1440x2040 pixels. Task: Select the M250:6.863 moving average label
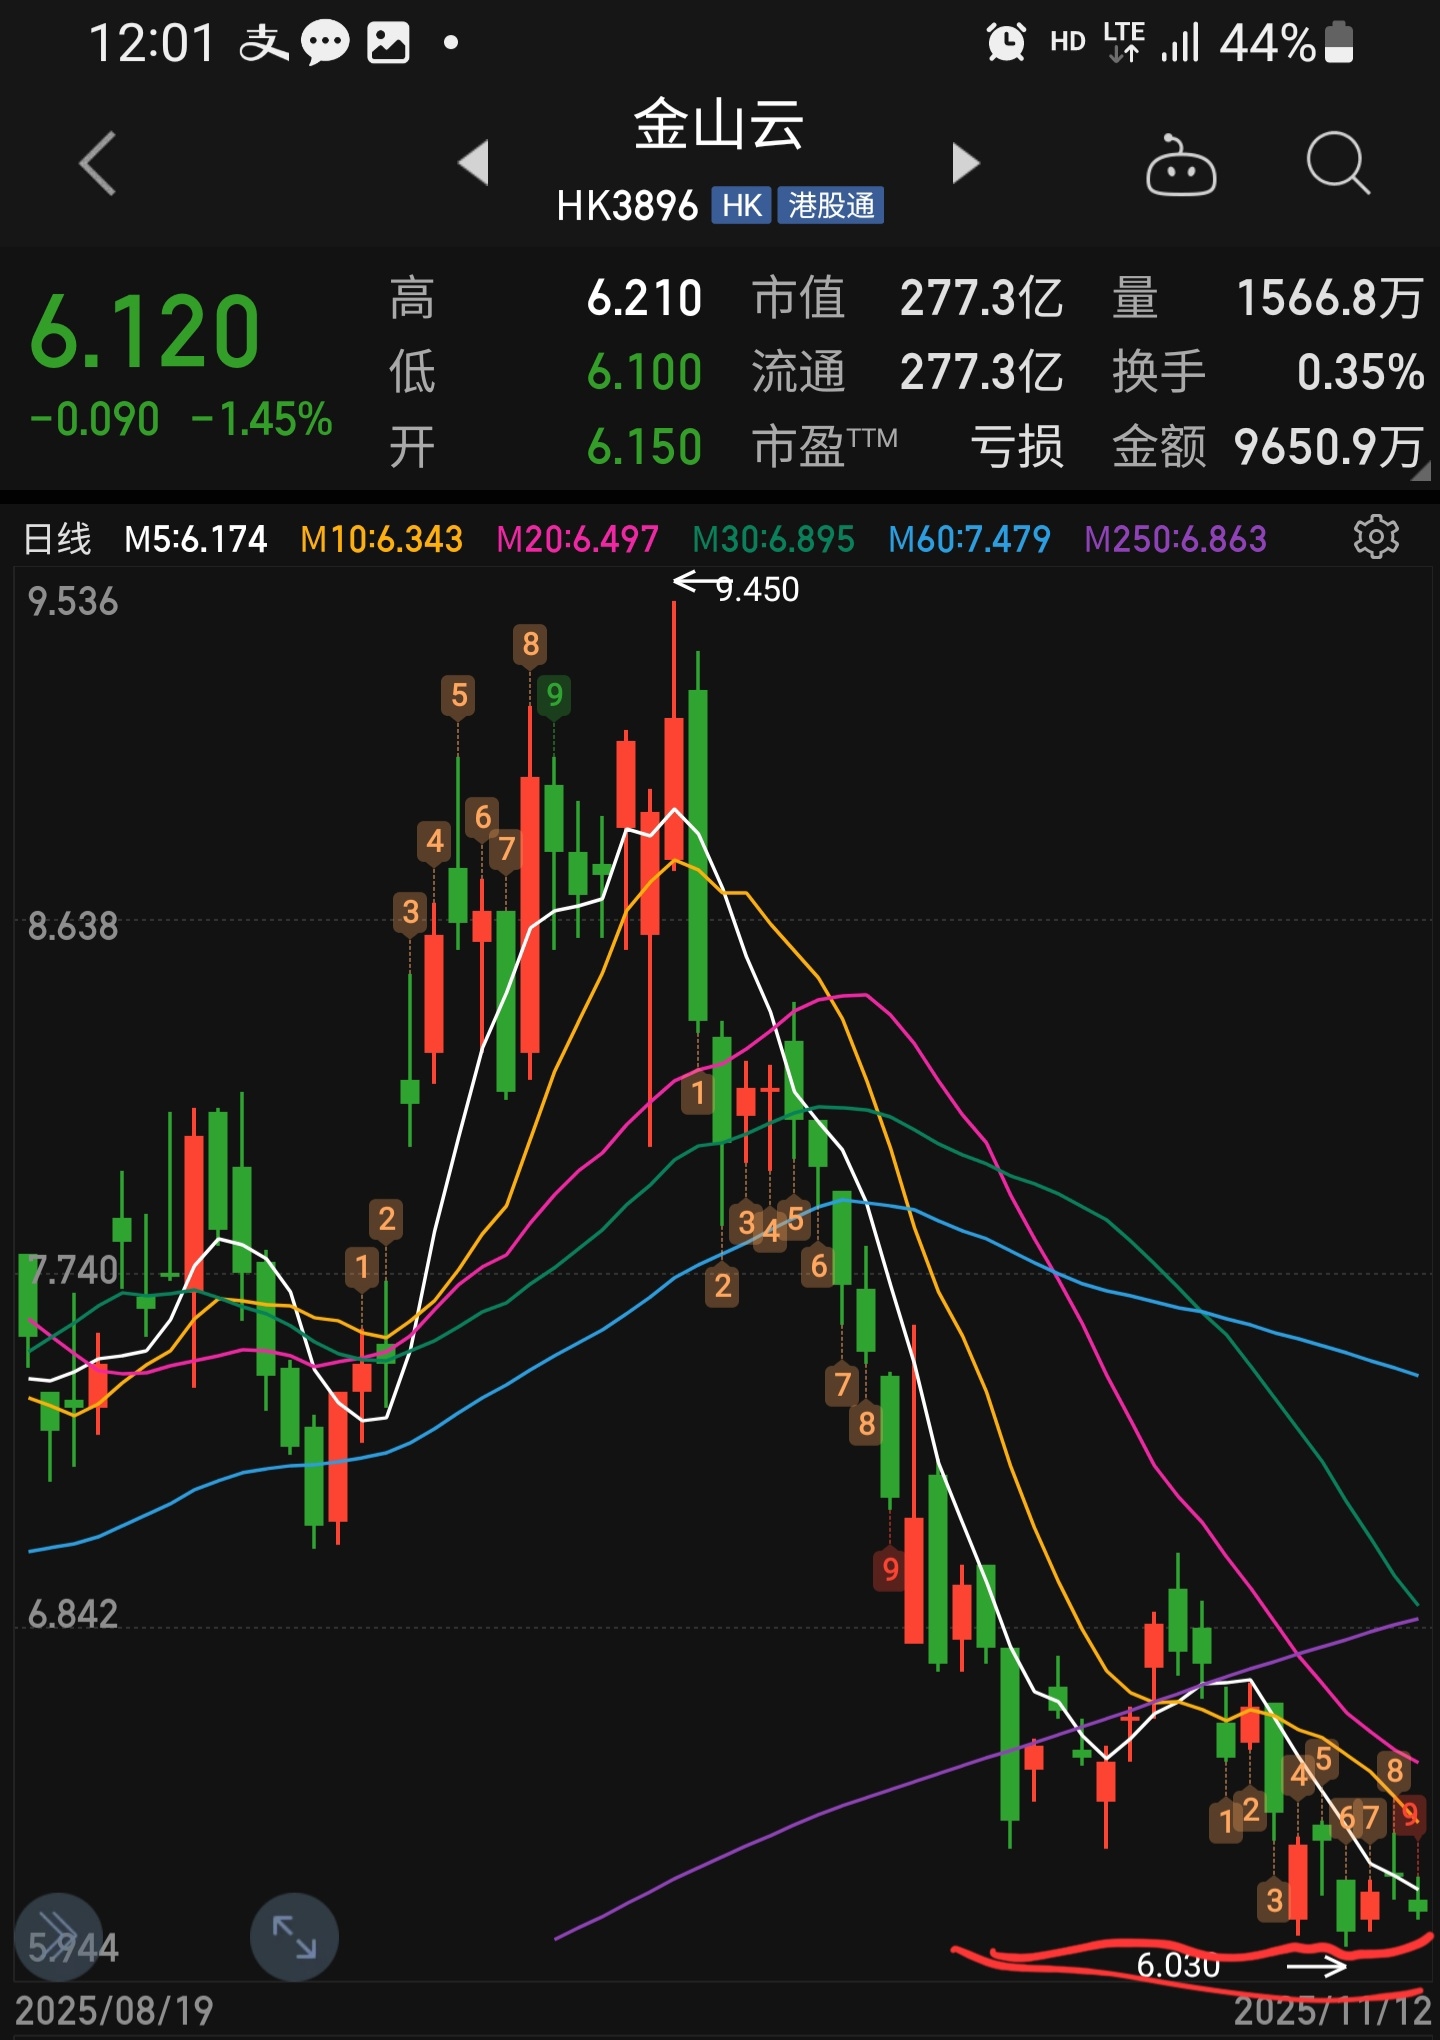tap(1176, 539)
